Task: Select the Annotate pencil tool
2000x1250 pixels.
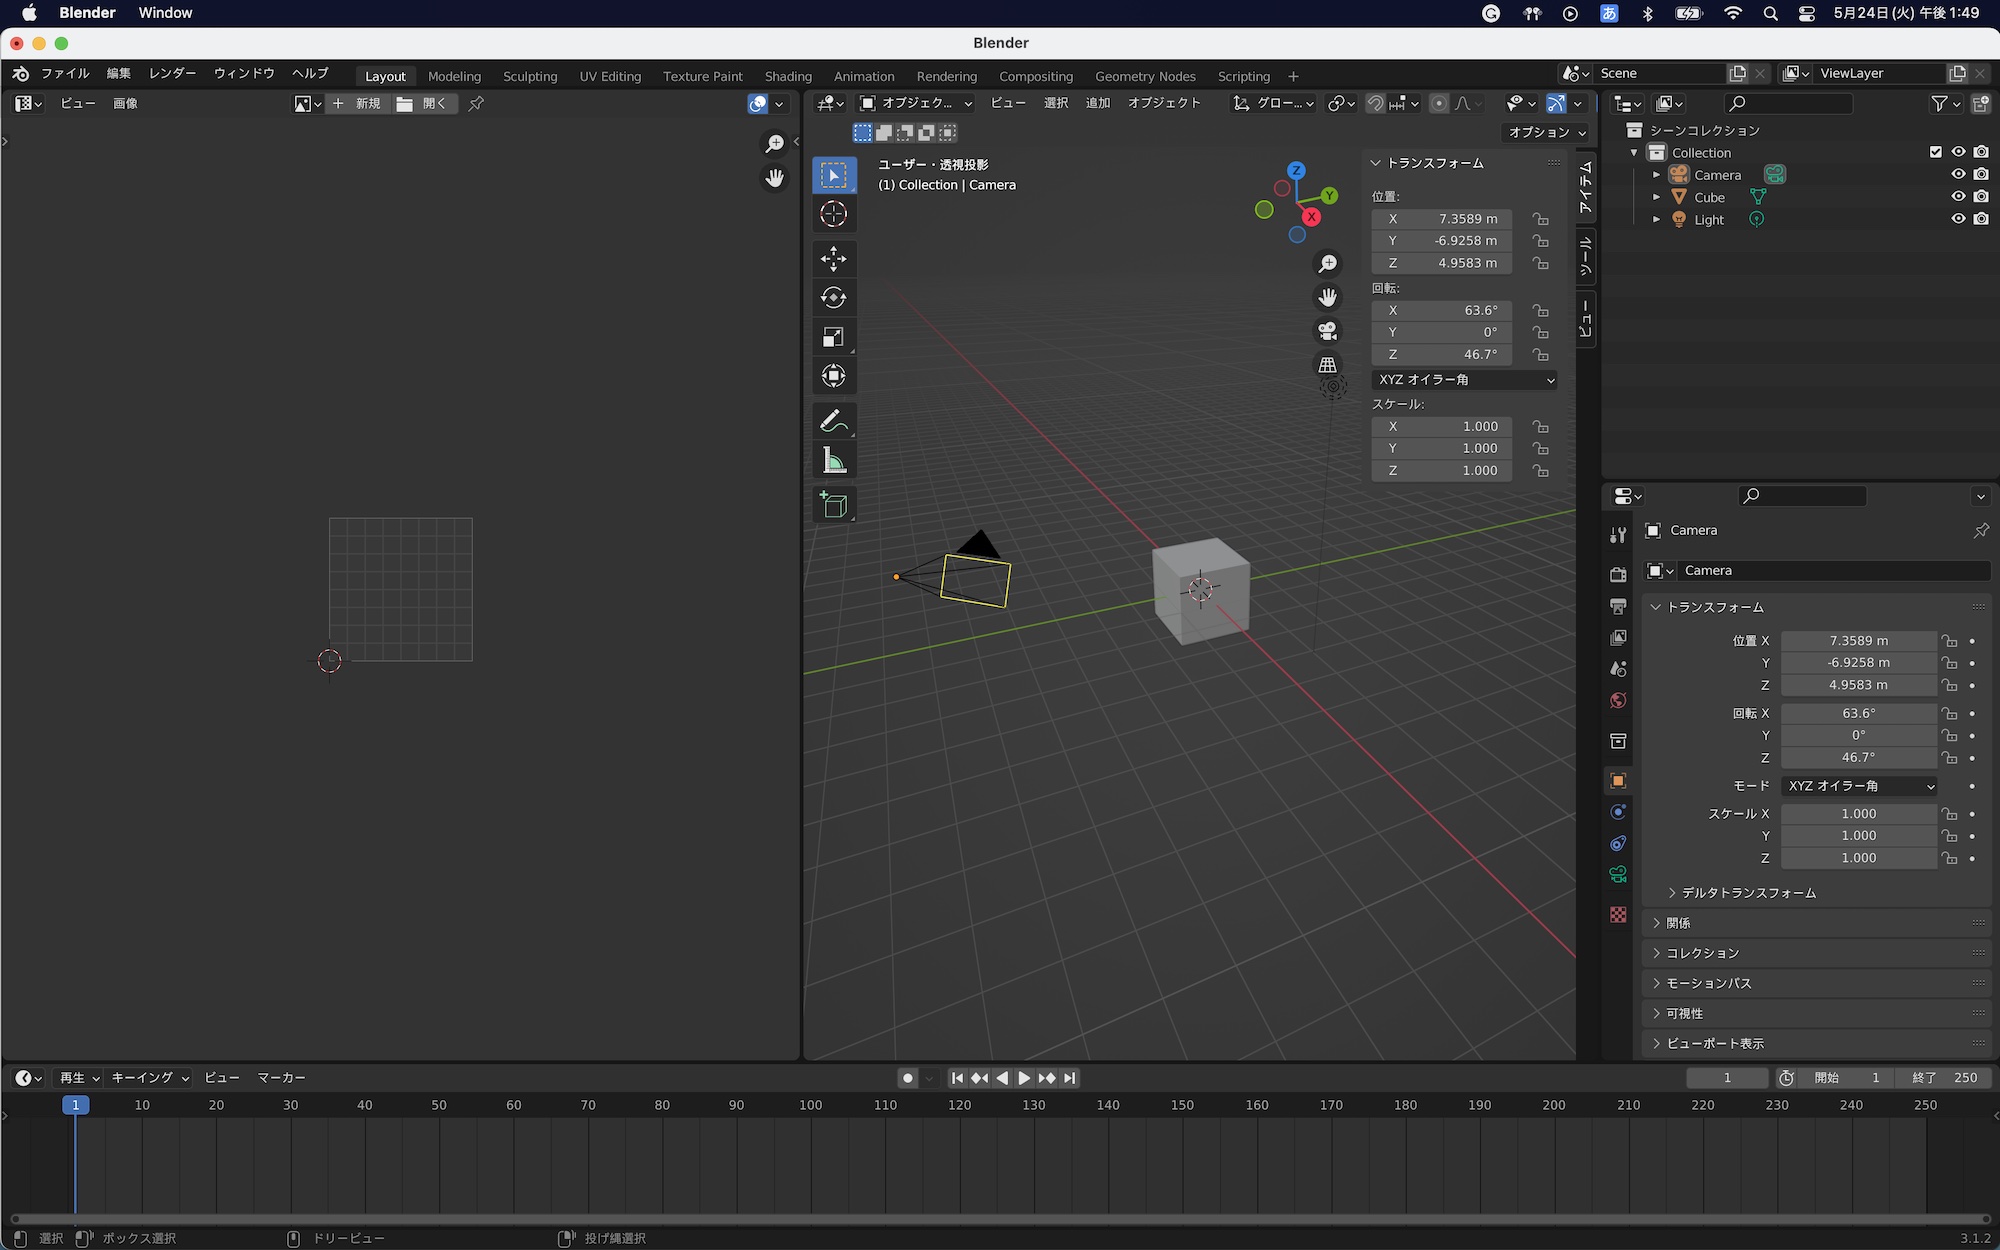Action: click(833, 422)
